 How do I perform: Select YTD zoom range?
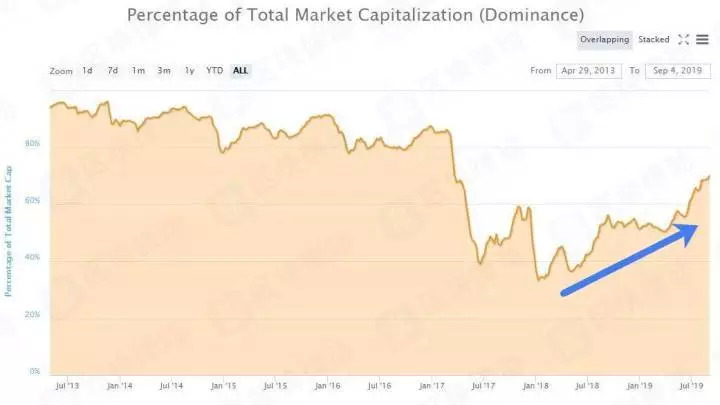pos(214,71)
